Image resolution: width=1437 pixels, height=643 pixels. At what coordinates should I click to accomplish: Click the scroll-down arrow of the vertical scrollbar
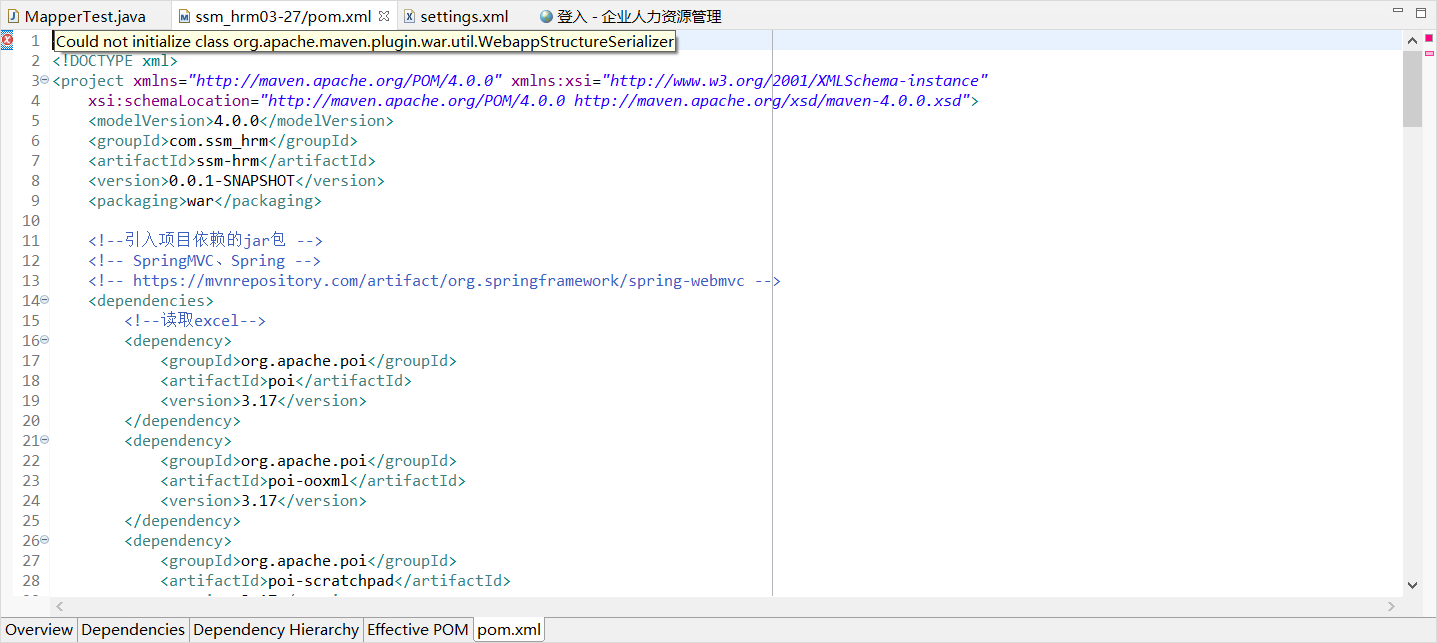click(1411, 585)
